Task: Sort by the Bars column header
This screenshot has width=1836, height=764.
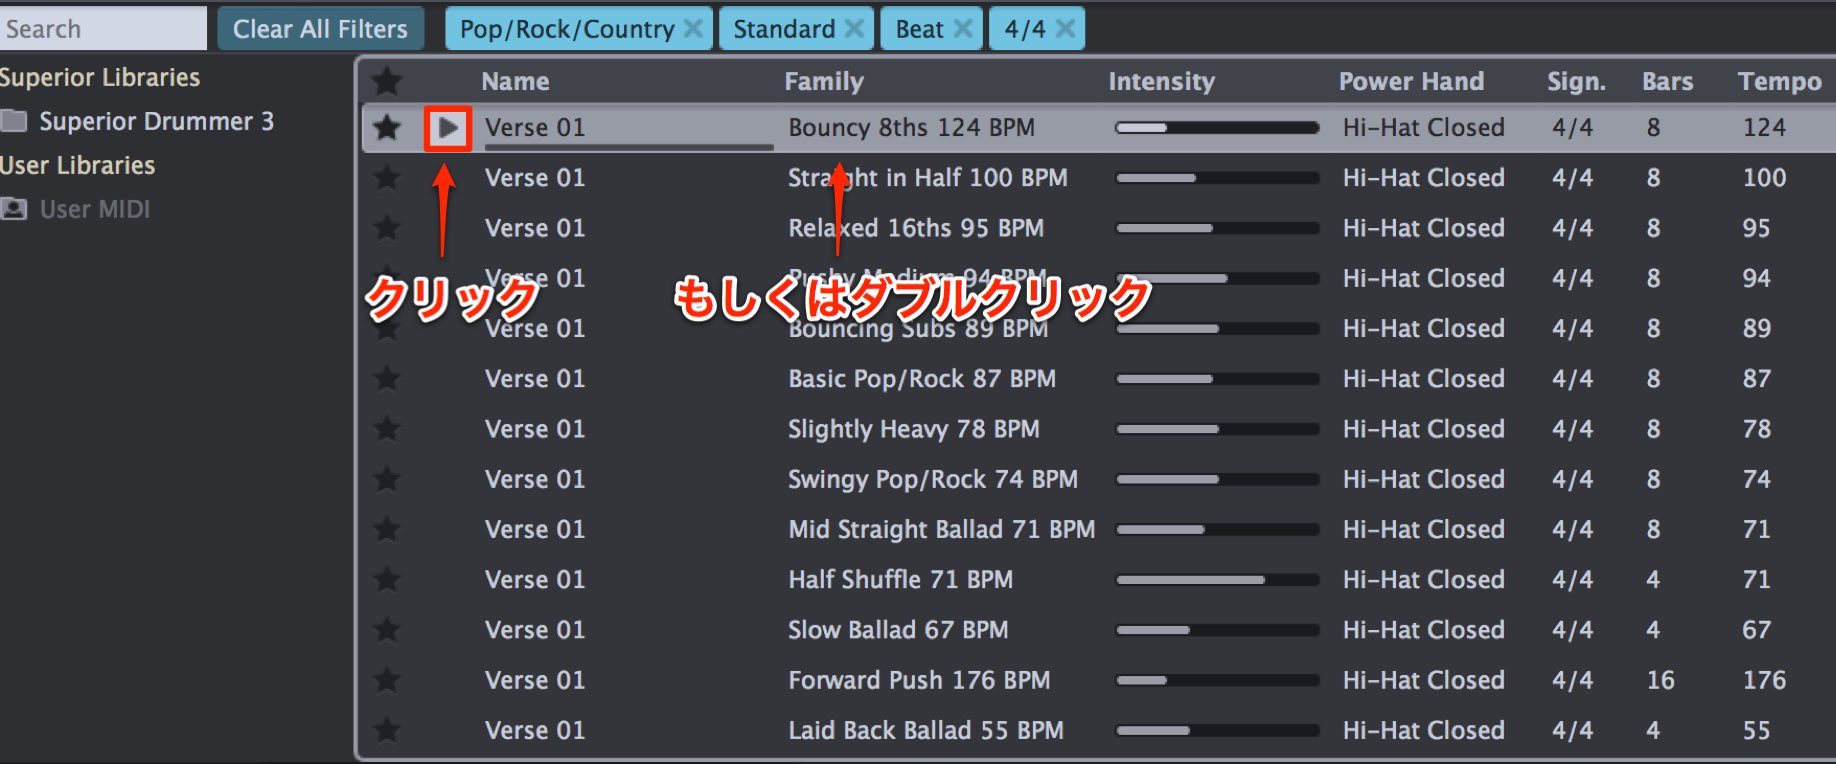Action: coord(1667,81)
